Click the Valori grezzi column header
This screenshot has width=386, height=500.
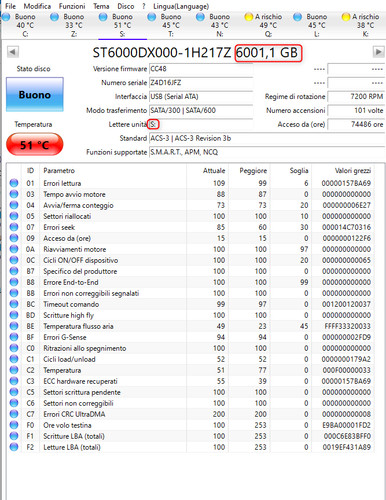coord(353,171)
